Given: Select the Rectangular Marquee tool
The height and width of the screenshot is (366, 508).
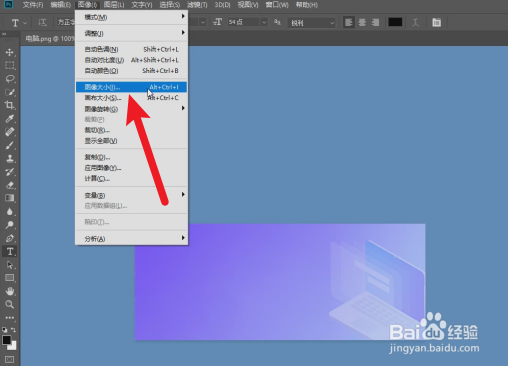Looking at the screenshot, I should click(x=10, y=66).
